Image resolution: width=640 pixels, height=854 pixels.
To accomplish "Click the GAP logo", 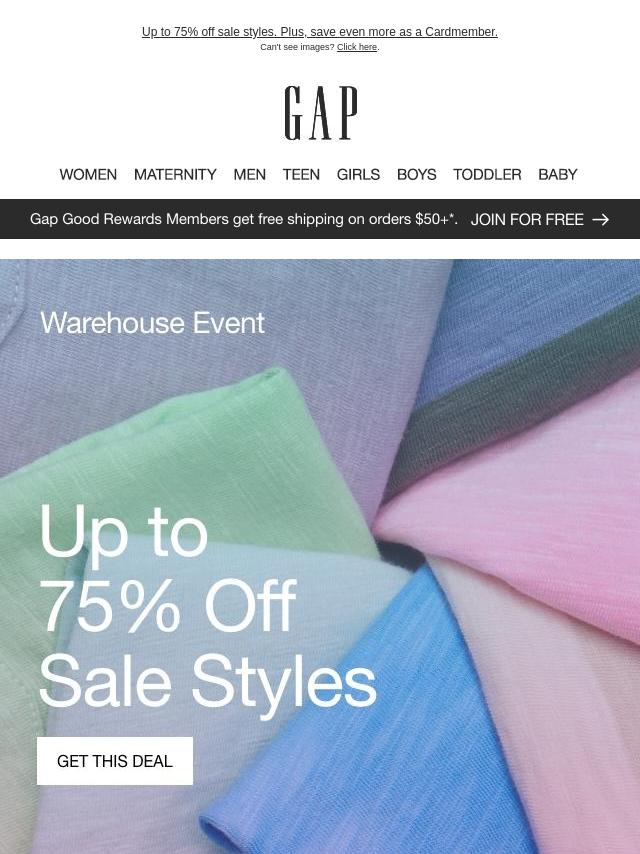I will [321, 113].
